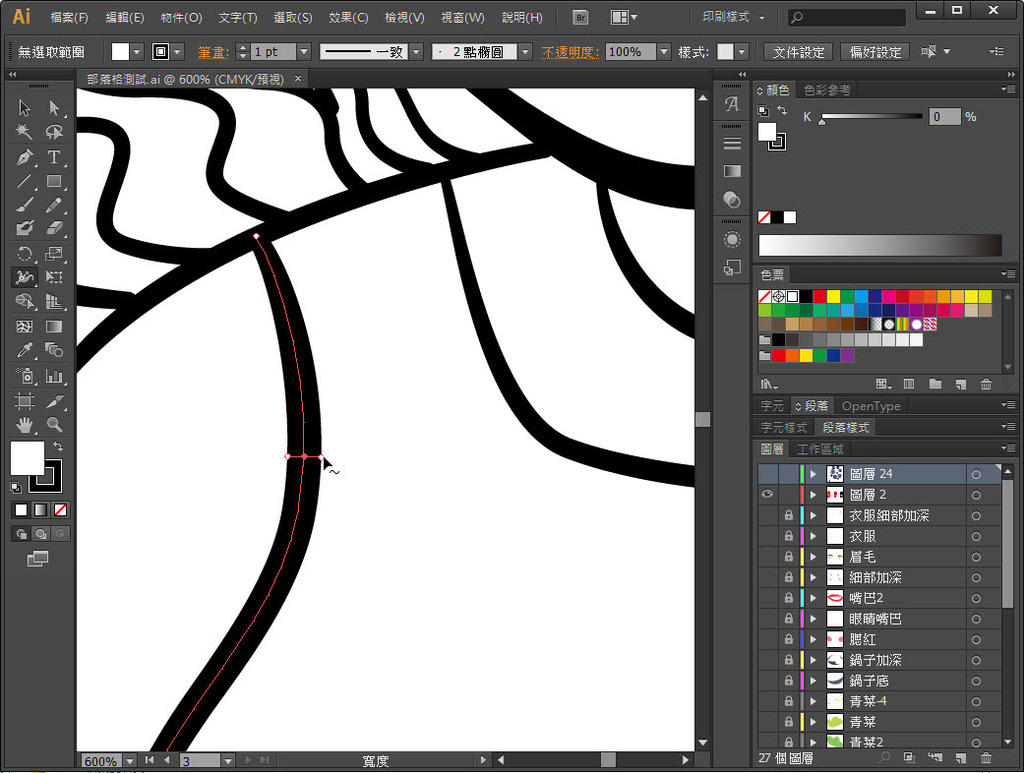
Task: Select the Pen tool
Action: tap(25, 157)
